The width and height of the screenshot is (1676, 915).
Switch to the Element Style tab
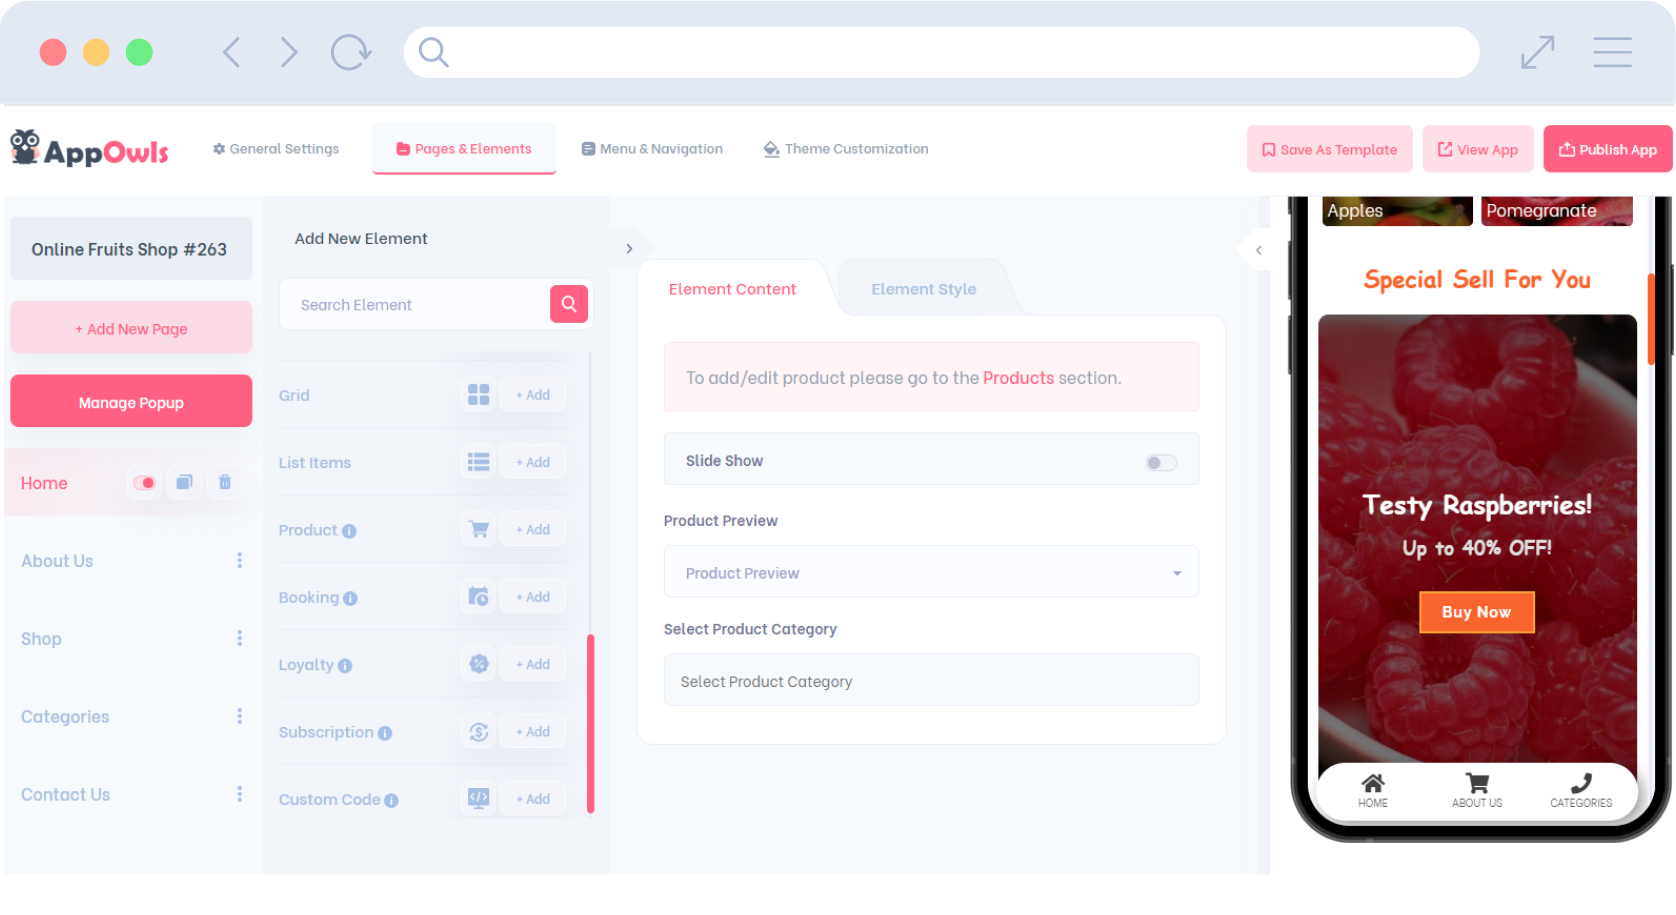[x=923, y=289]
